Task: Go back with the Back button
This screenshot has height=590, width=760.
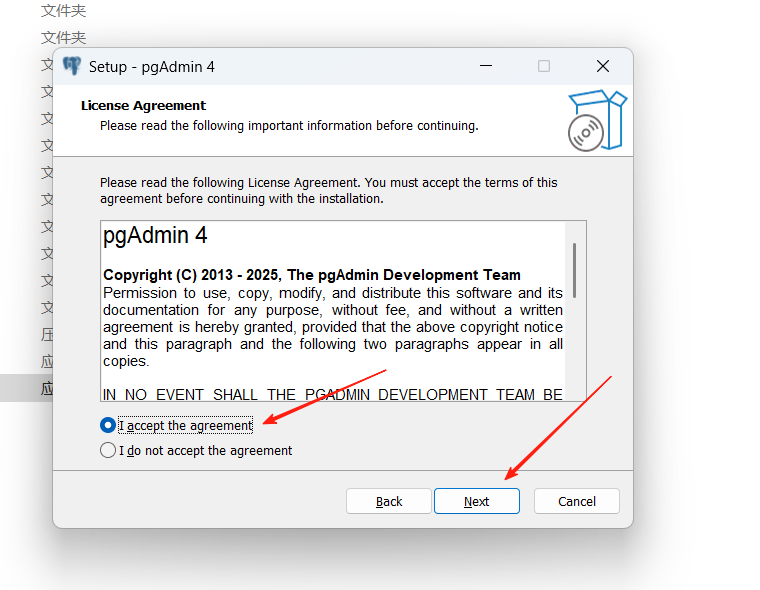Action: pos(389,501)
